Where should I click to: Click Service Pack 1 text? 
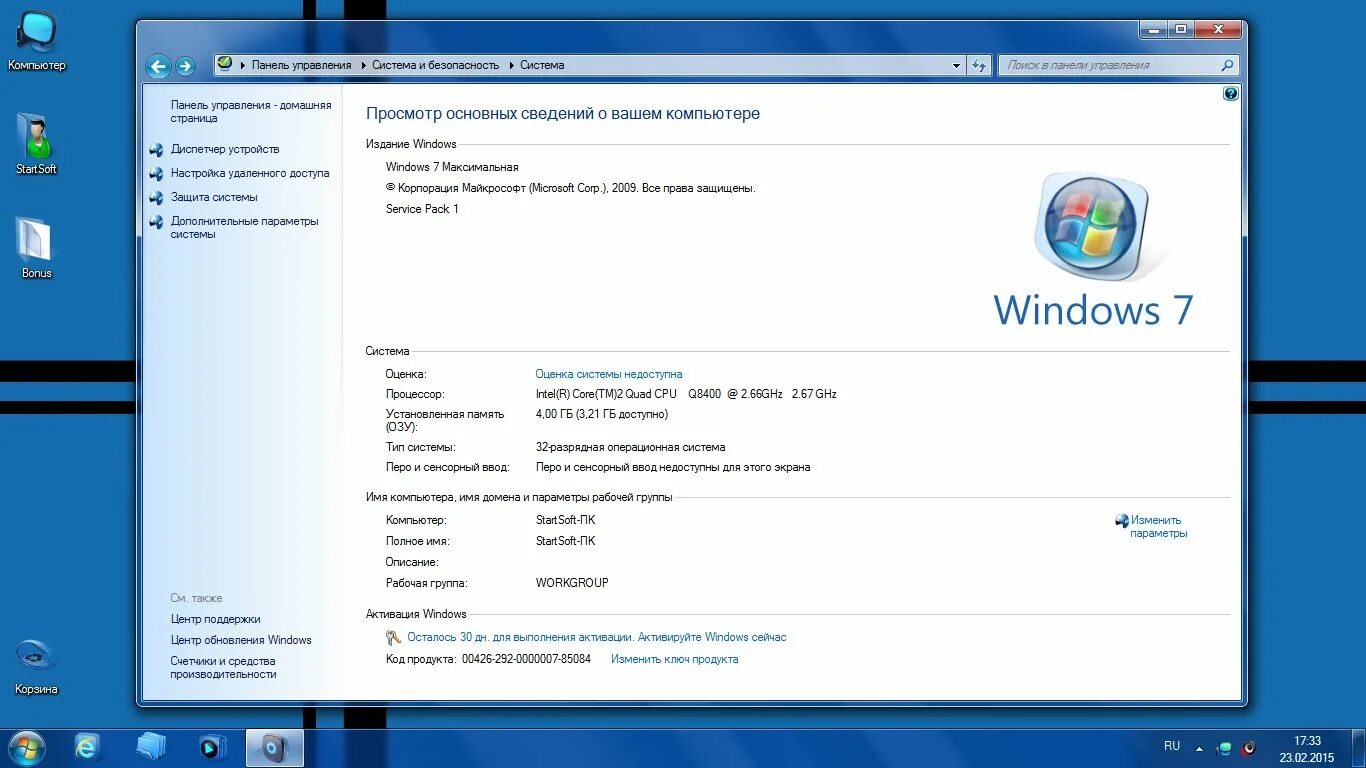click(x=422, y=209)
